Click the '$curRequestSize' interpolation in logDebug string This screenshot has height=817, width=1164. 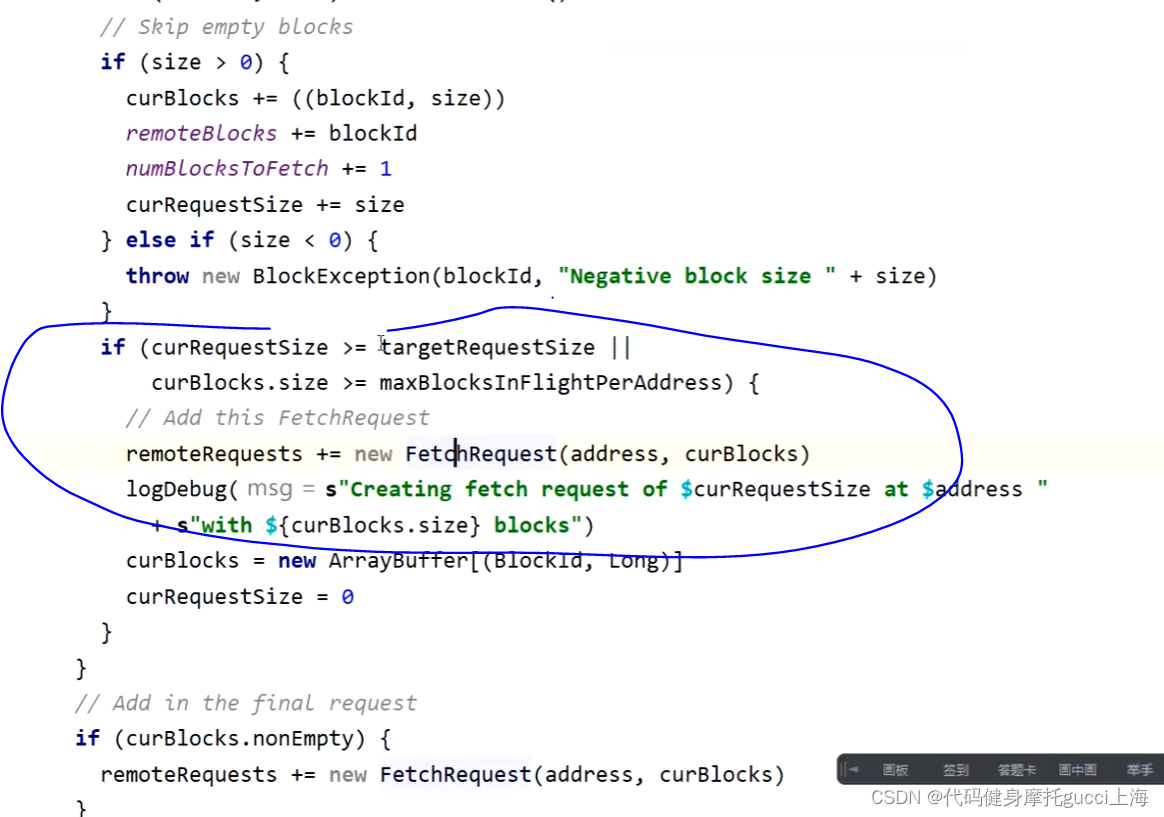pos(775,489)
